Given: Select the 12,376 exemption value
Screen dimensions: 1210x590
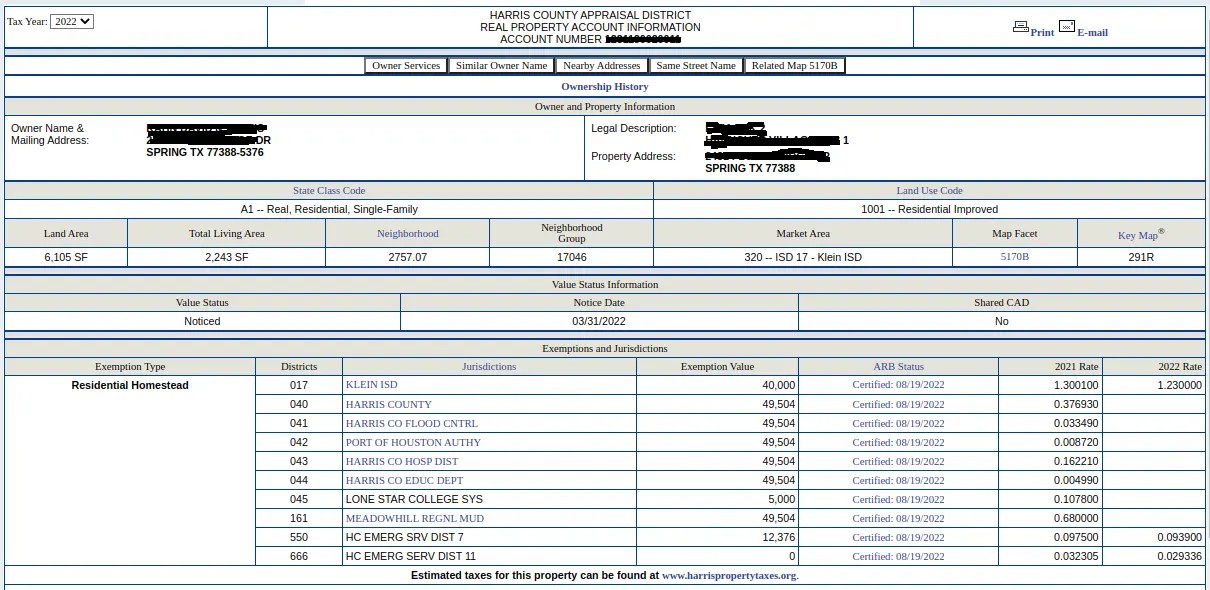Looking at the screenshot, I should click(779, 537).
